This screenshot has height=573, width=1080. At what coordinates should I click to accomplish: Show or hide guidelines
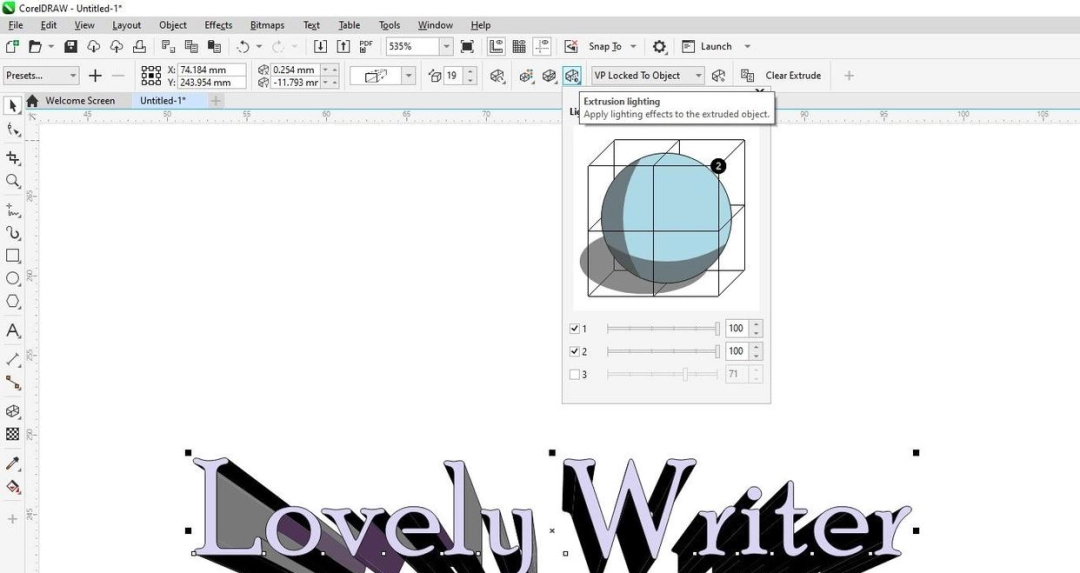(x=543, y=46)
